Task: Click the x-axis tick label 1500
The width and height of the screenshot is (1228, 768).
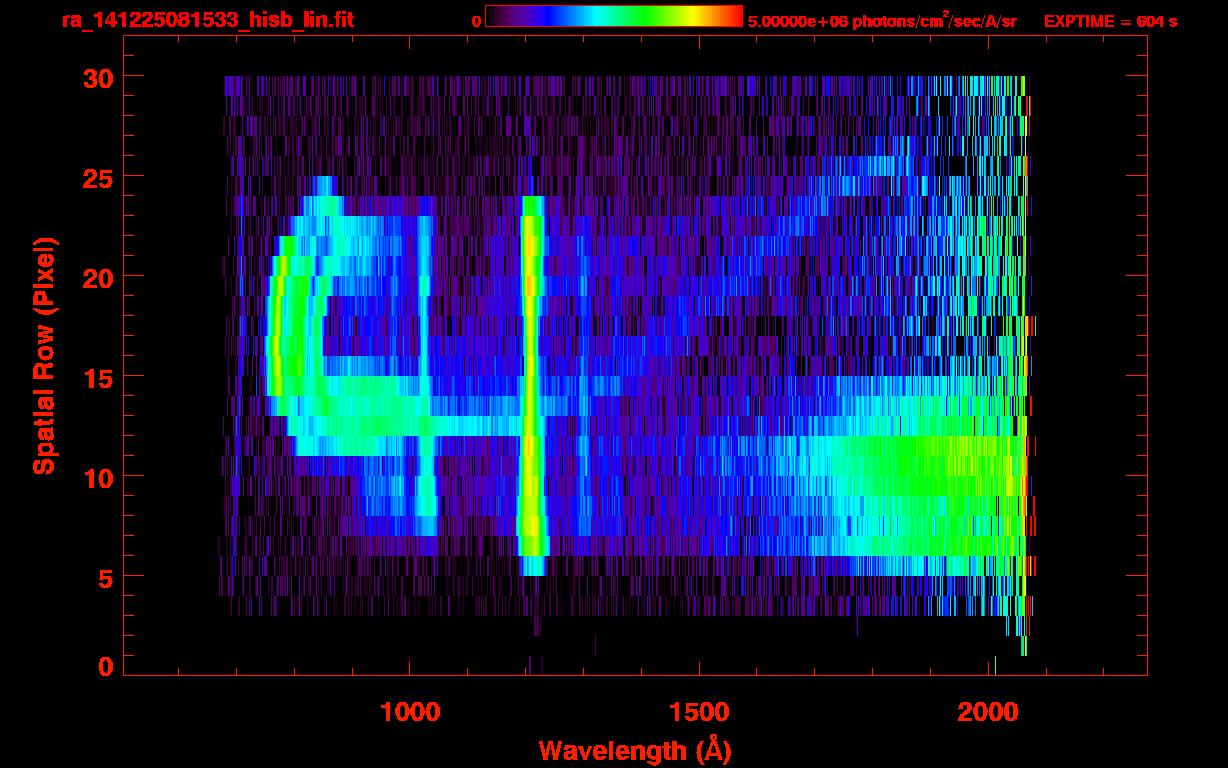Action: coord(700,712)
